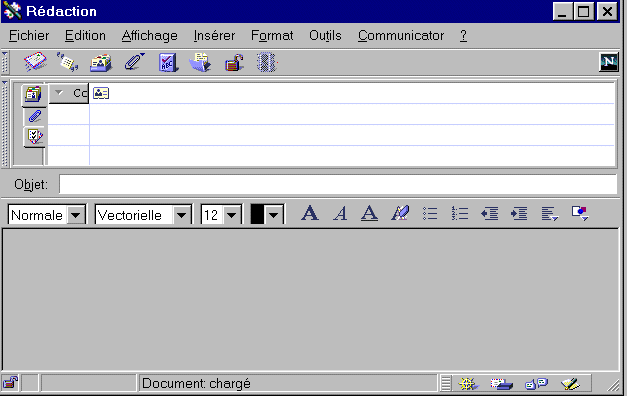
Task: Click the black text color swatch
Action: pyautogui.click(x=257, y=215)
